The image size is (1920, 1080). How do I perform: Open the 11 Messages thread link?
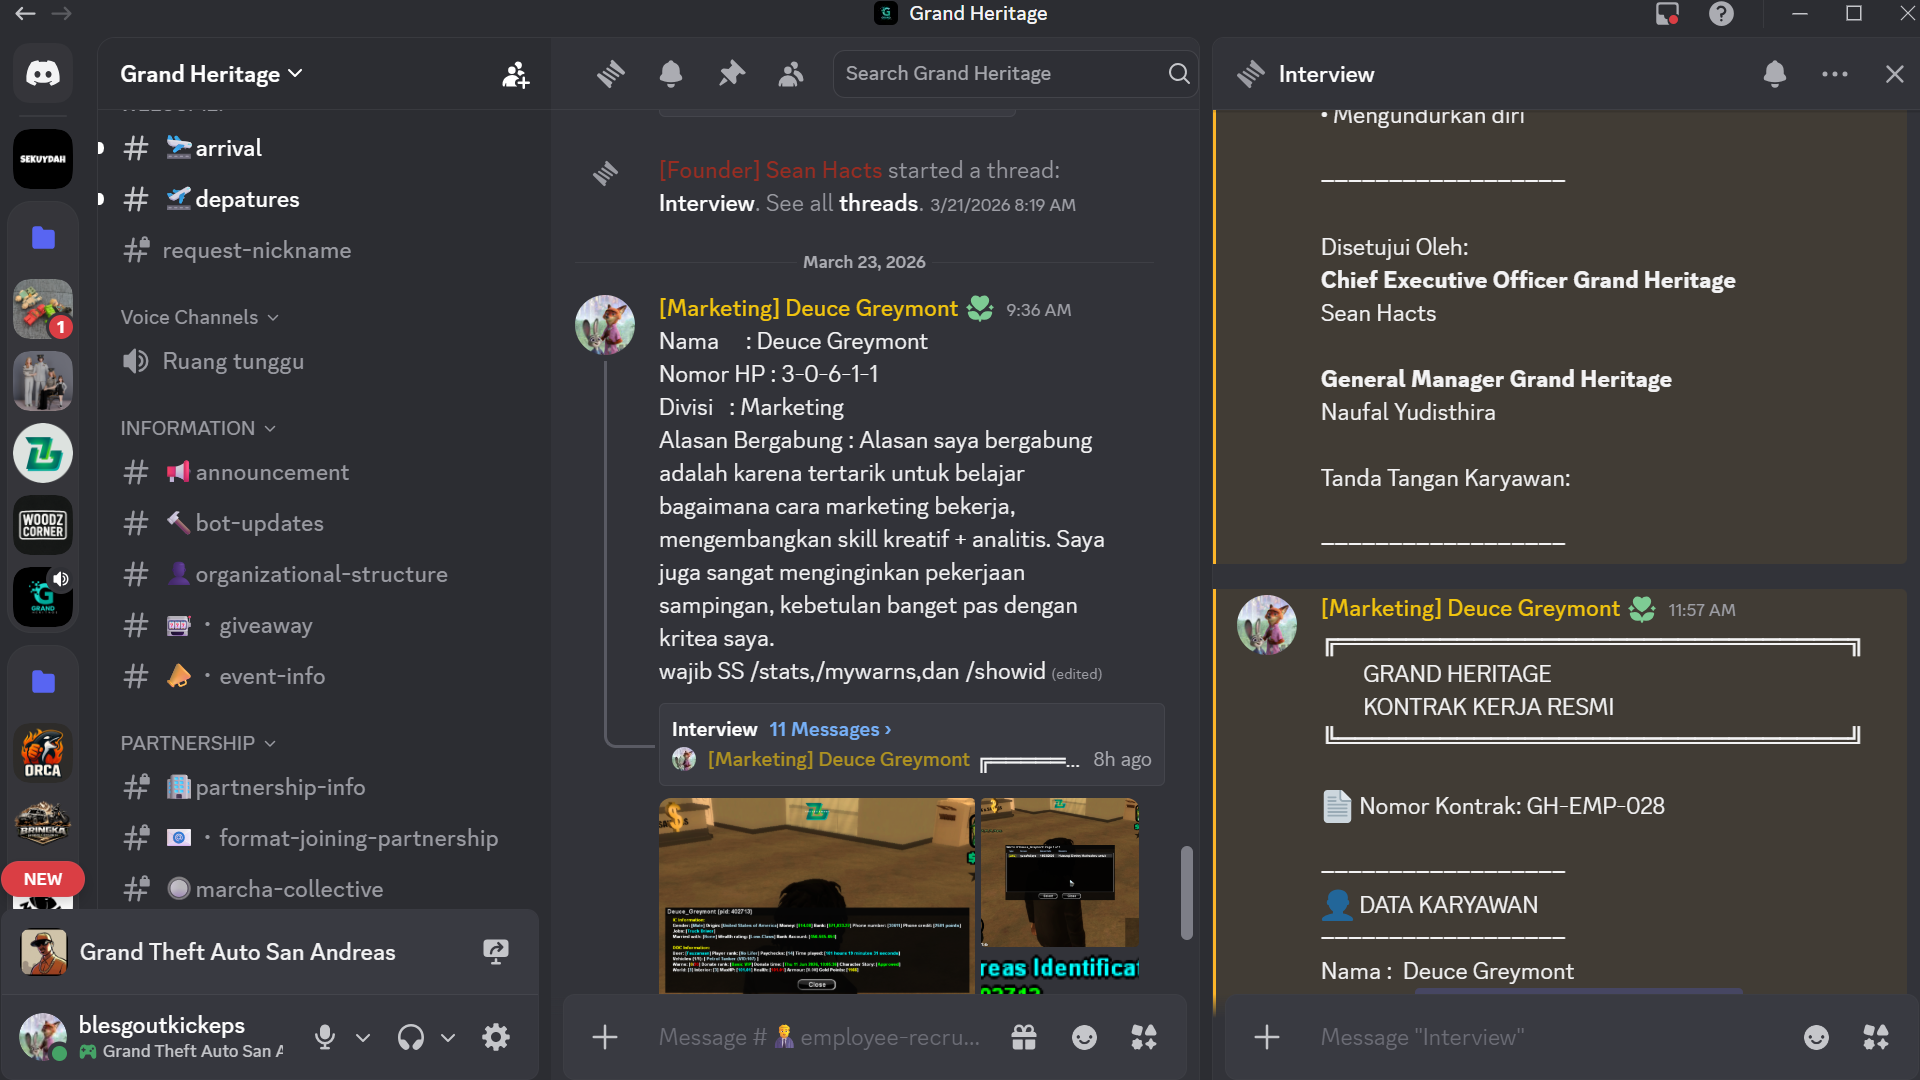829,729
